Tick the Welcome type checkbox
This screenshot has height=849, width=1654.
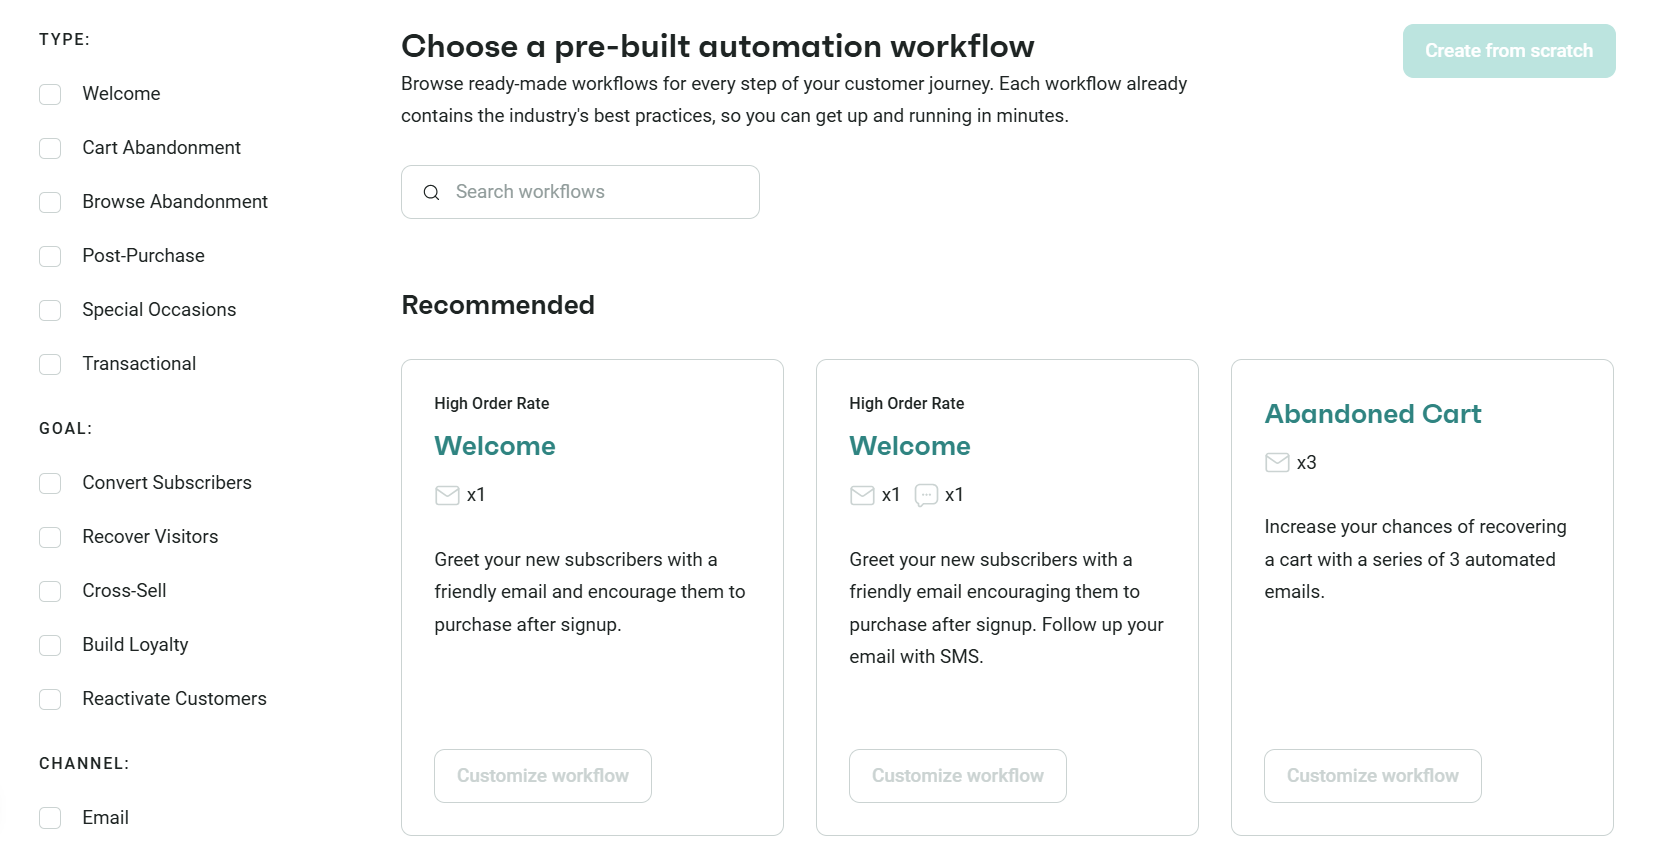coord(50,94)
